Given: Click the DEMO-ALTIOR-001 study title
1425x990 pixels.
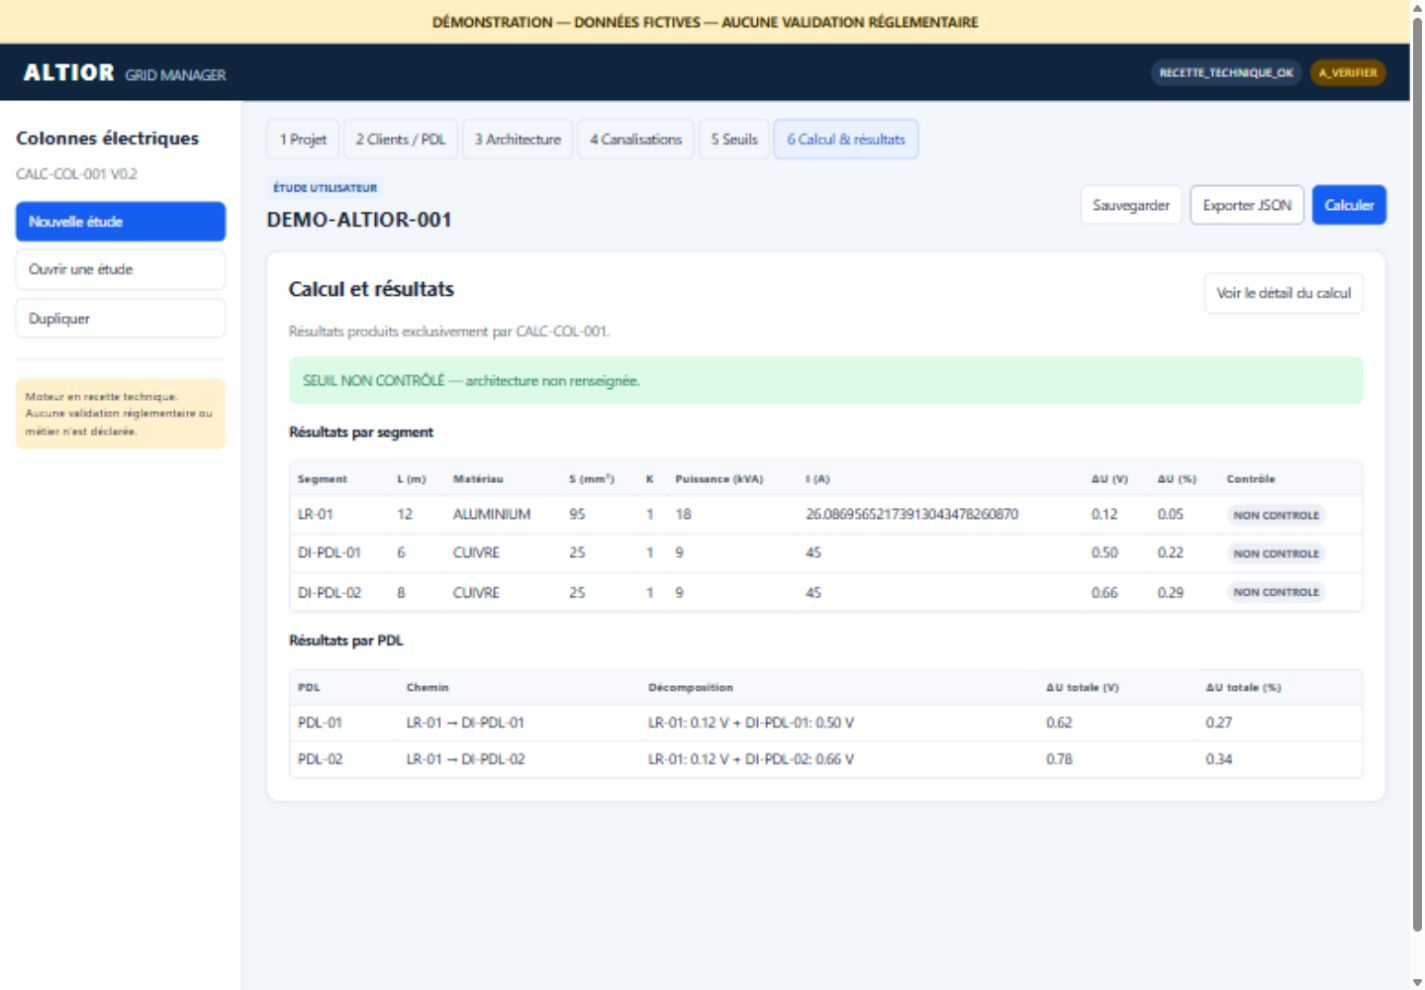Looking at the screenshot, I should pyautogui.click(x=359, y=220).
